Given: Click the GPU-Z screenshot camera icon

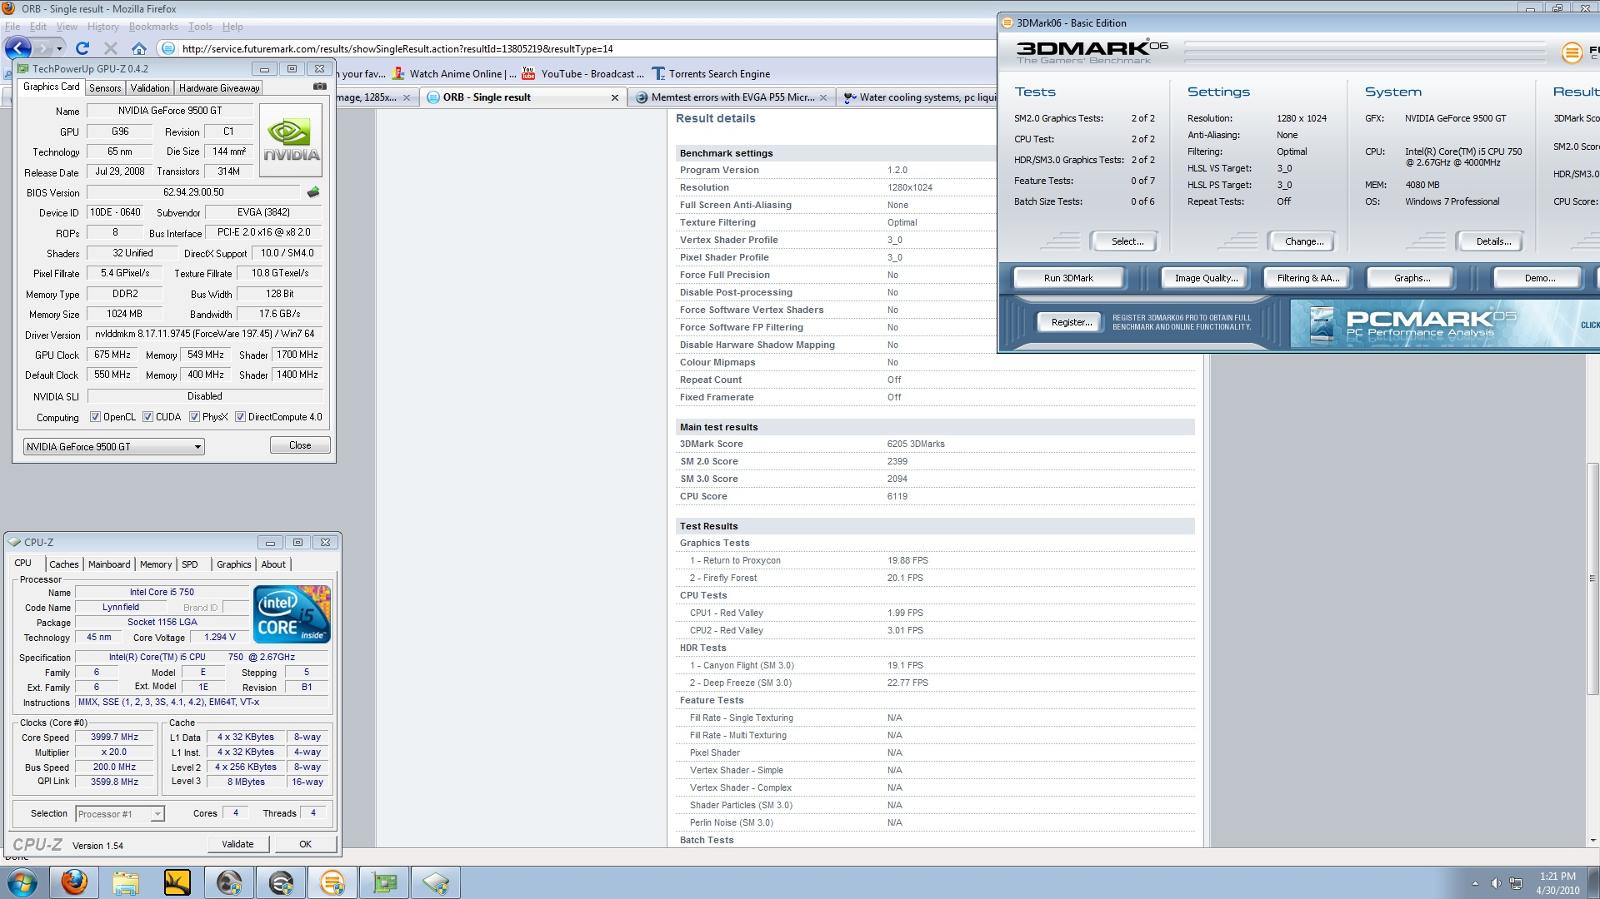Looking at the screenshot, I should pos(320,87).
